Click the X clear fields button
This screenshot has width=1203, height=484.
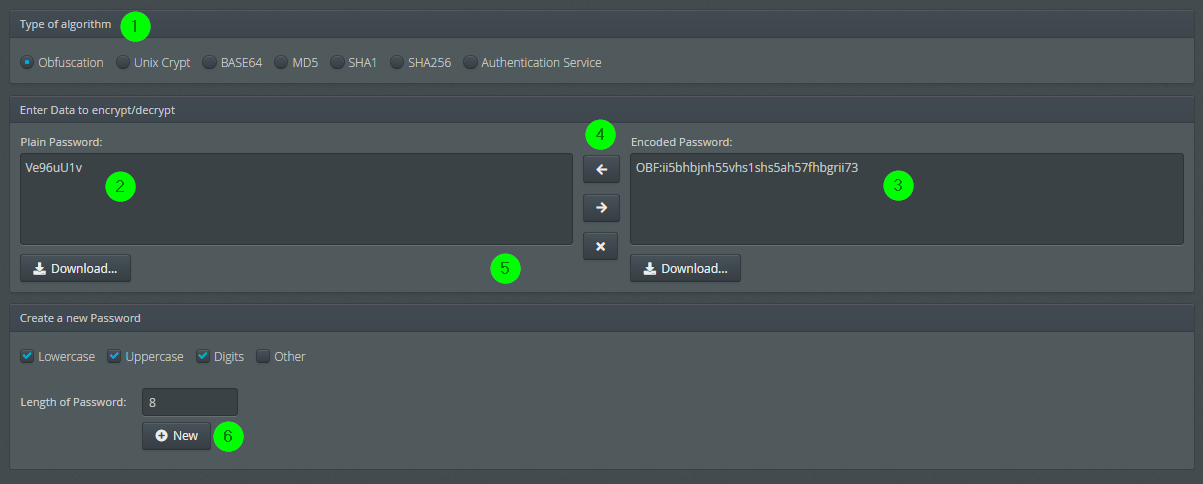[601, 246]
